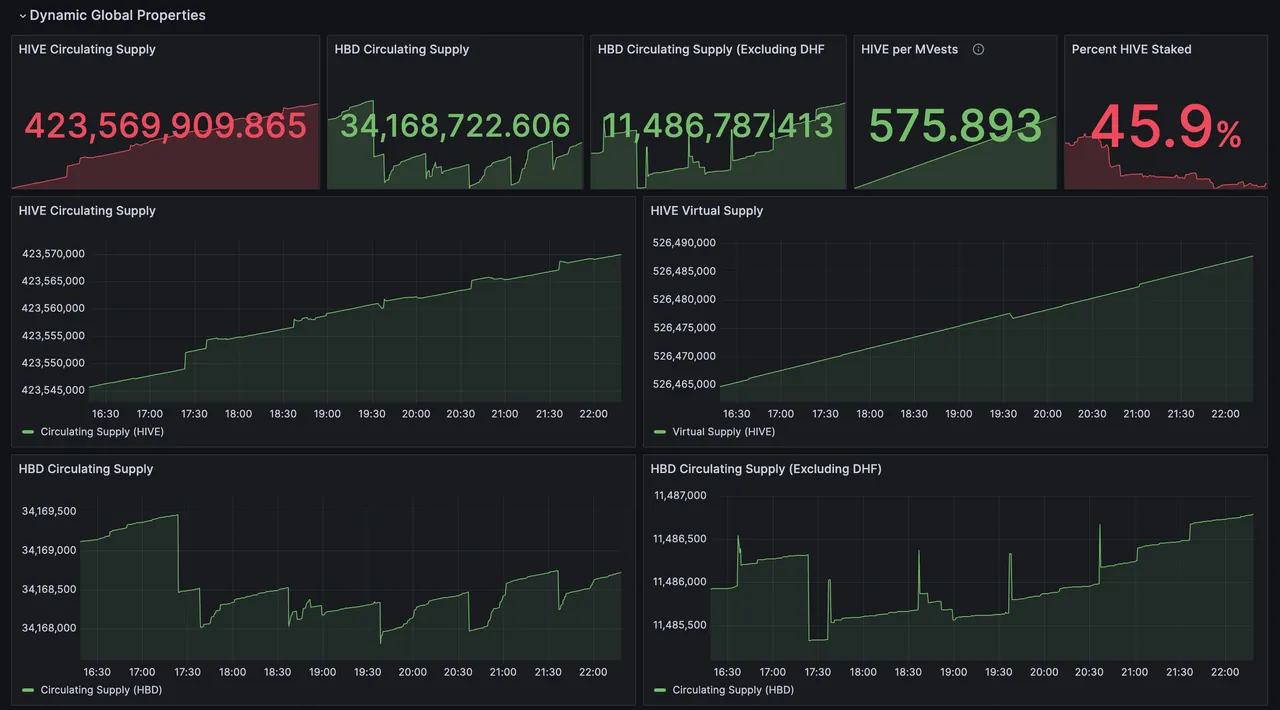Image resolution: width=1280 pixels, height=710 pixels.
Task: Click the 34,169,500 y-axis label
Action: [49, 511]
